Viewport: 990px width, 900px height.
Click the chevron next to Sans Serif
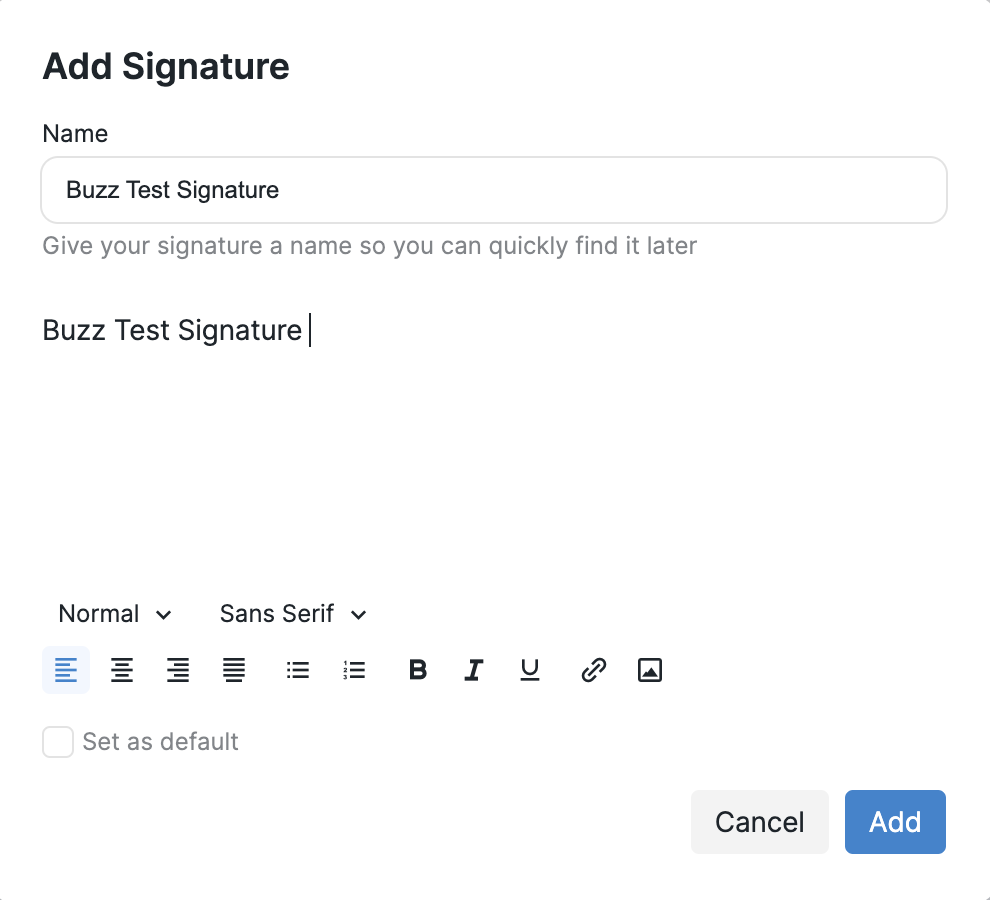[x=359, y=614]
